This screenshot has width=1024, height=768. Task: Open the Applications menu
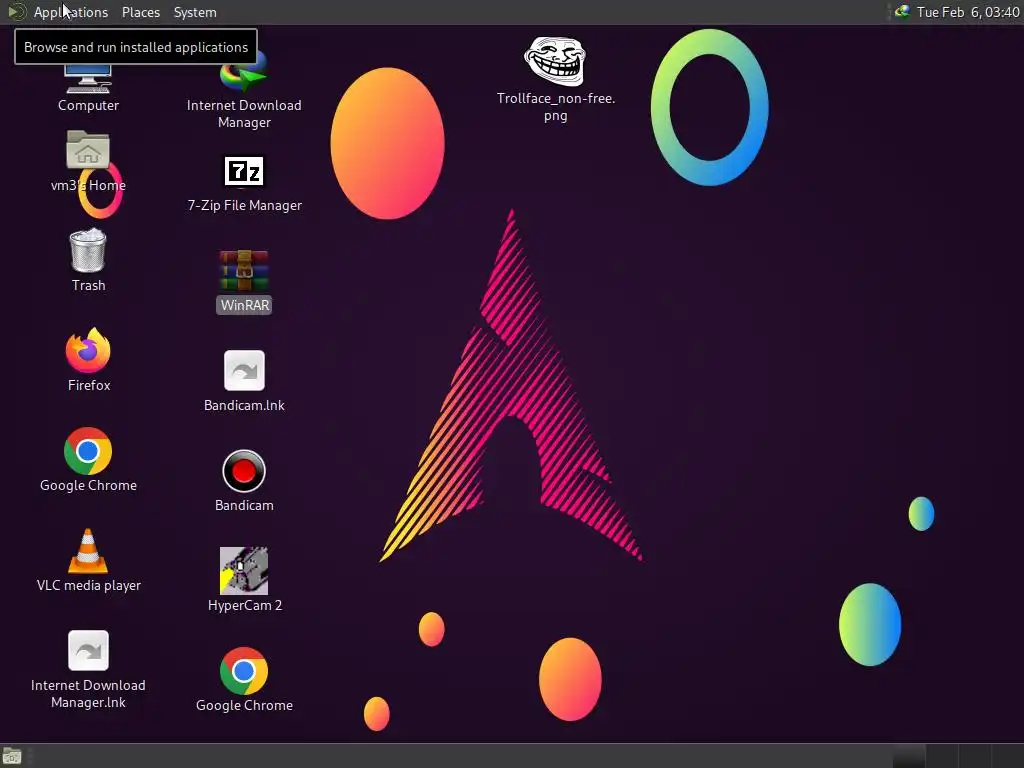tap(71, 12)
